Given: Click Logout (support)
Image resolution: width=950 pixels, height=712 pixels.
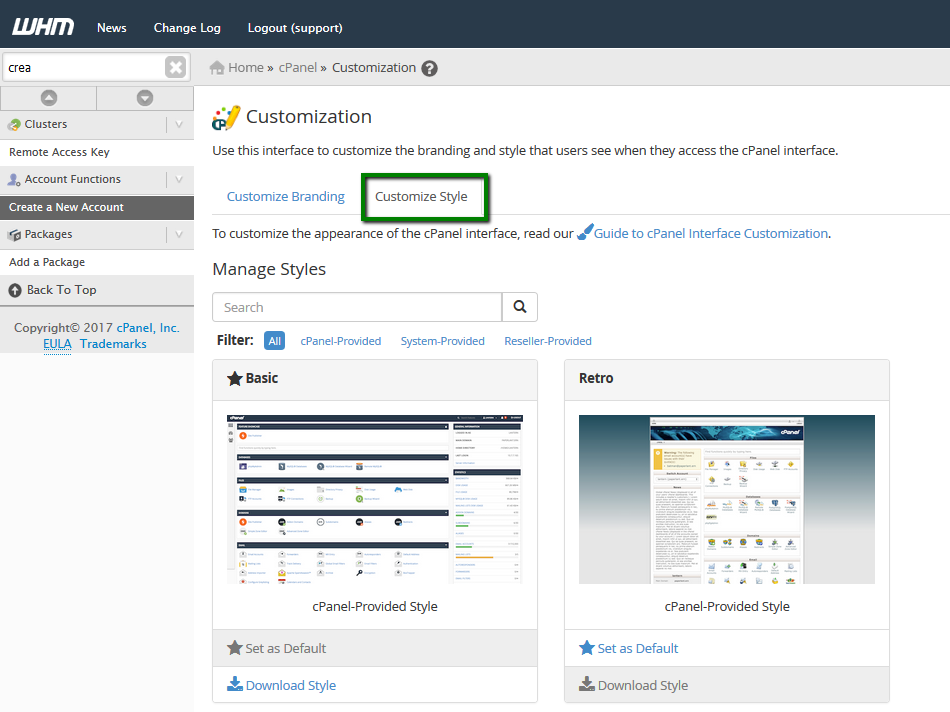Looking at the screenshot, I should [295, 28].
